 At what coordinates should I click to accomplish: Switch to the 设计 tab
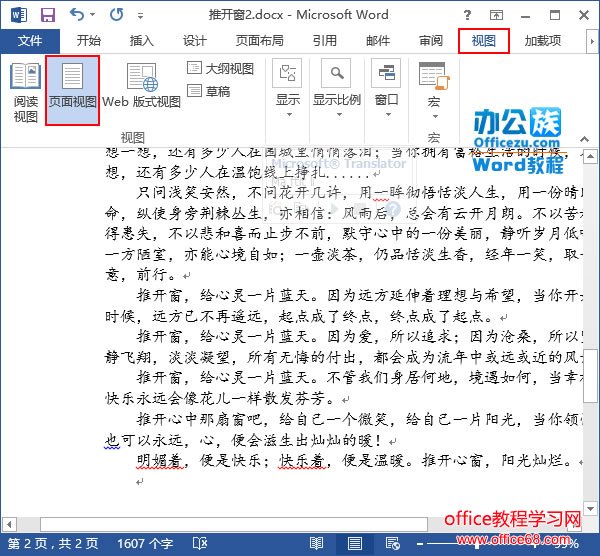click(194, 41)
